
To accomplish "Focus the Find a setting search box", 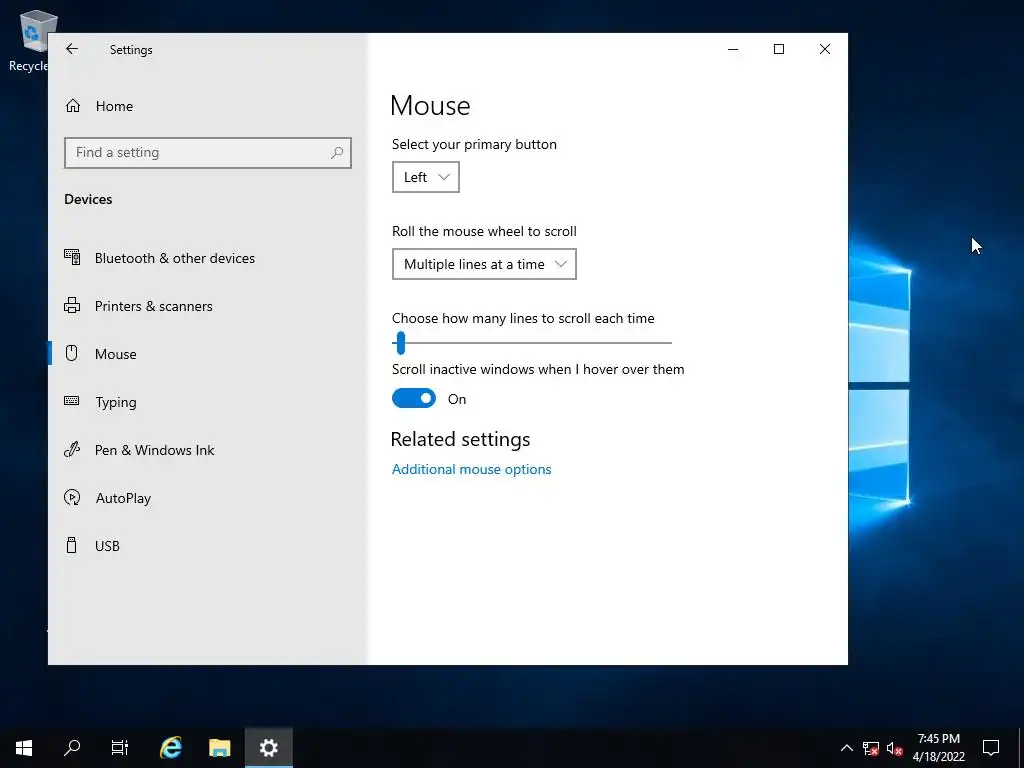I will (x=208, y=153).
